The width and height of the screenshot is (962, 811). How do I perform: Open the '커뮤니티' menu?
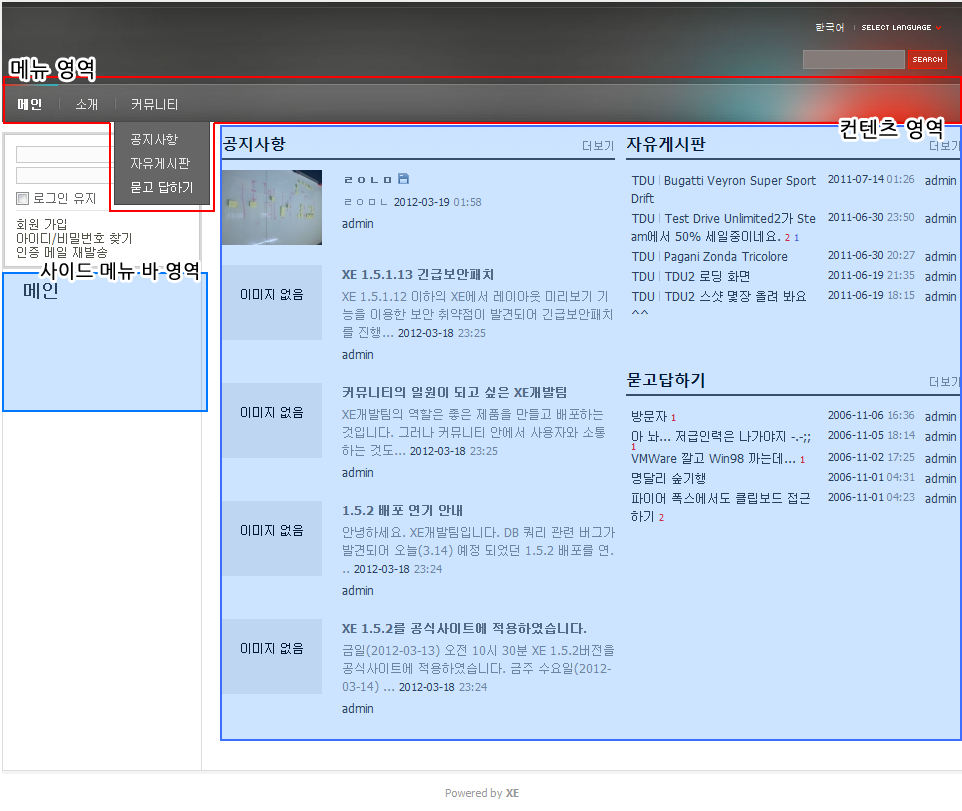click(154, 104)
